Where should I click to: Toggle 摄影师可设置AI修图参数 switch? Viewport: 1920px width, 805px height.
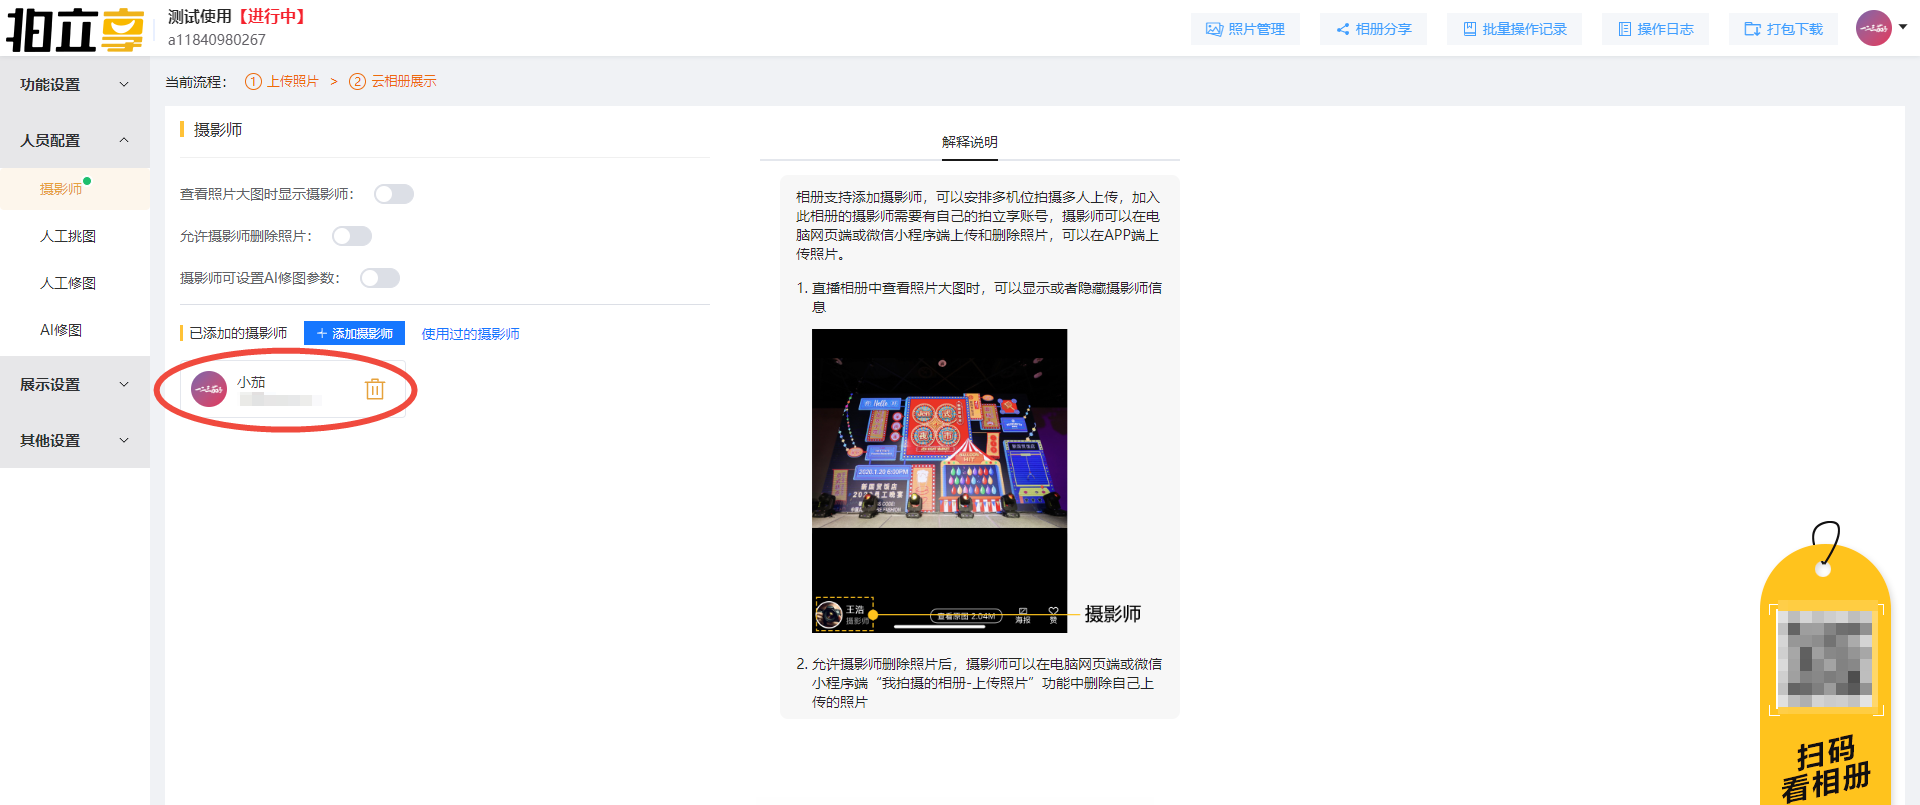coord(380,278)
